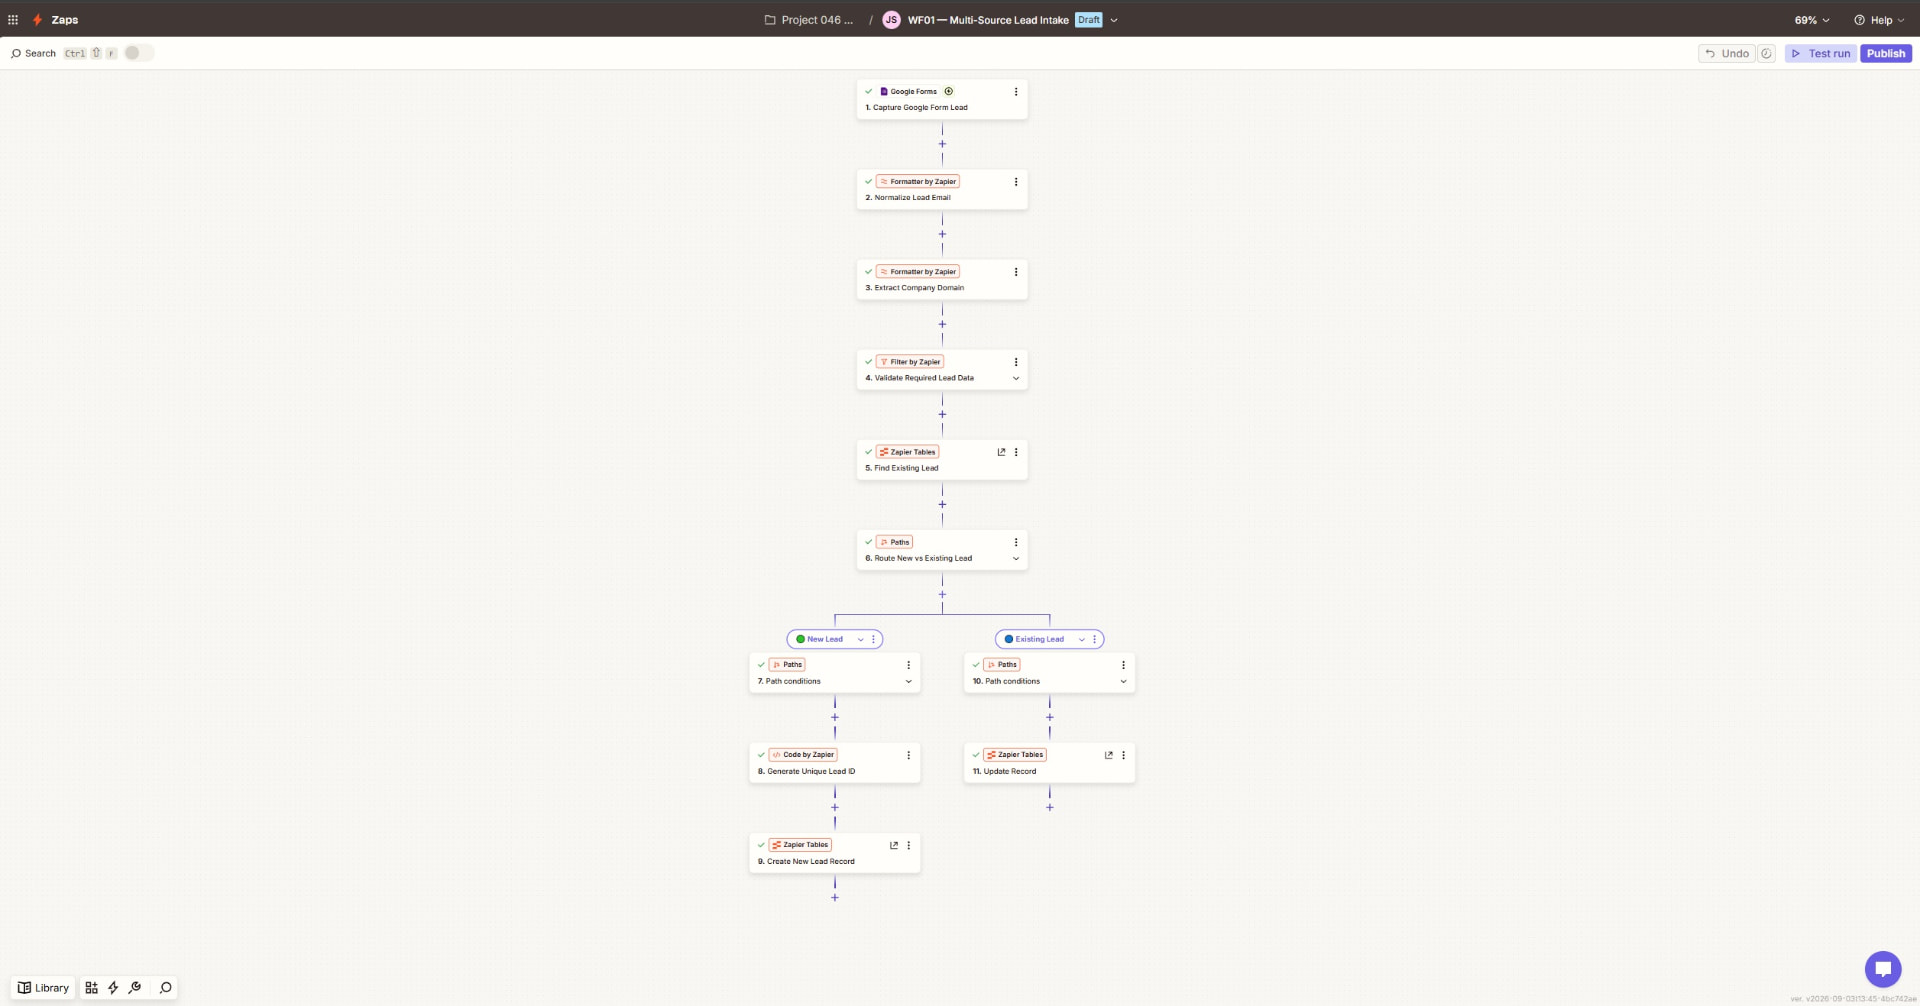Start a Test run
Screen dimensions: 1920x1006
point(1821,54)
